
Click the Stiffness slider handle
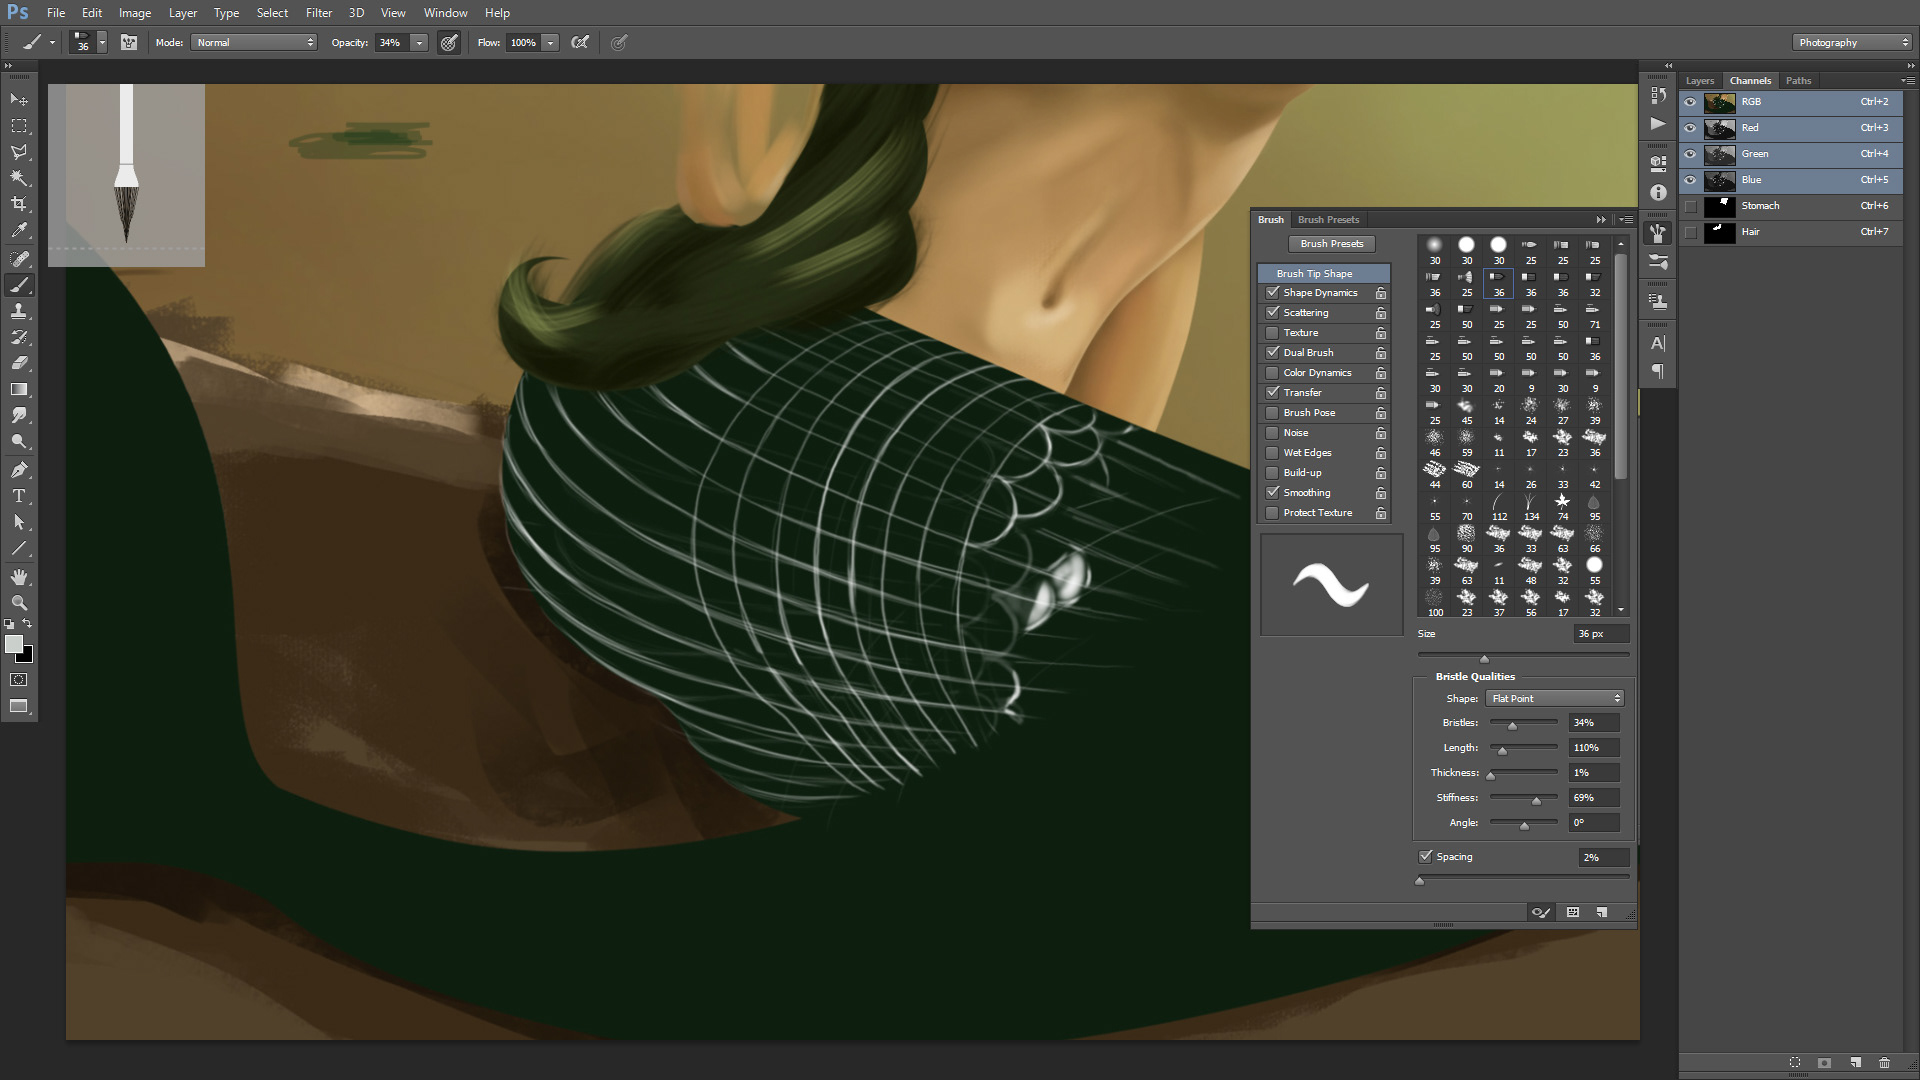[x=1537, y=800]
